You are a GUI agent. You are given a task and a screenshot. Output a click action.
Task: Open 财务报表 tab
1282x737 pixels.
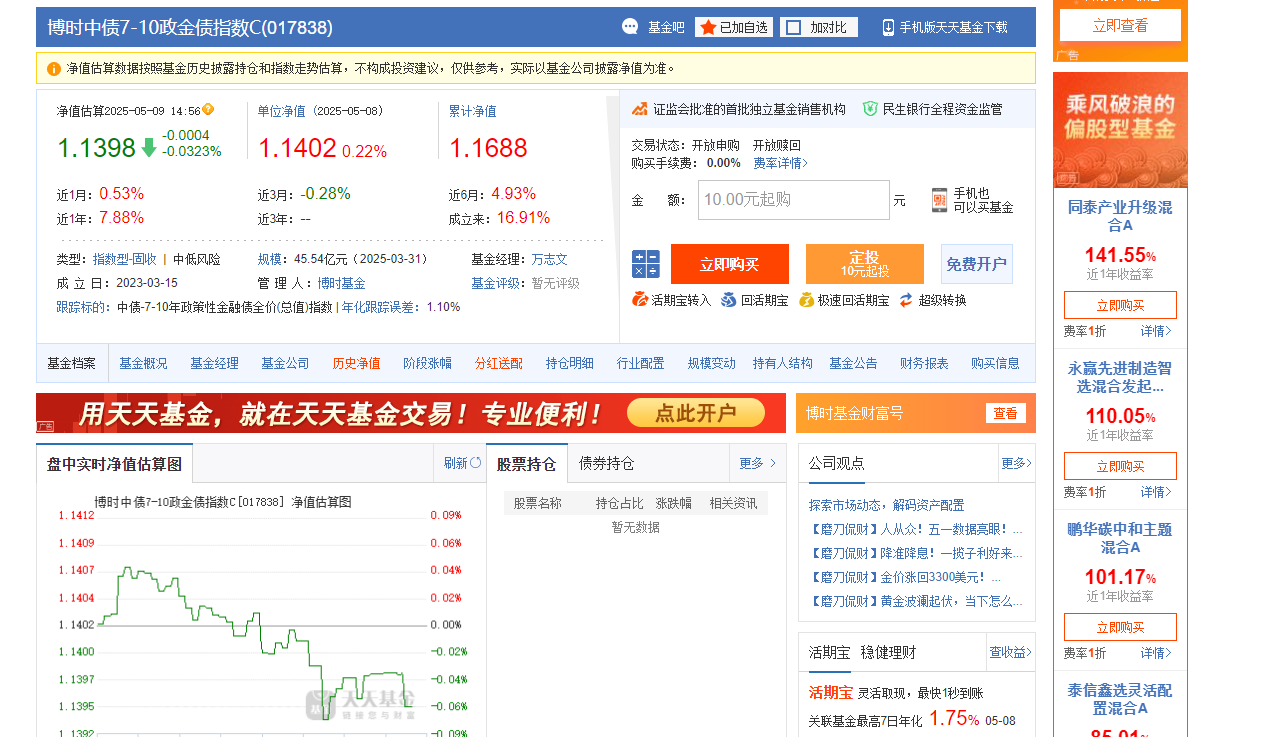tap(925, 363)
